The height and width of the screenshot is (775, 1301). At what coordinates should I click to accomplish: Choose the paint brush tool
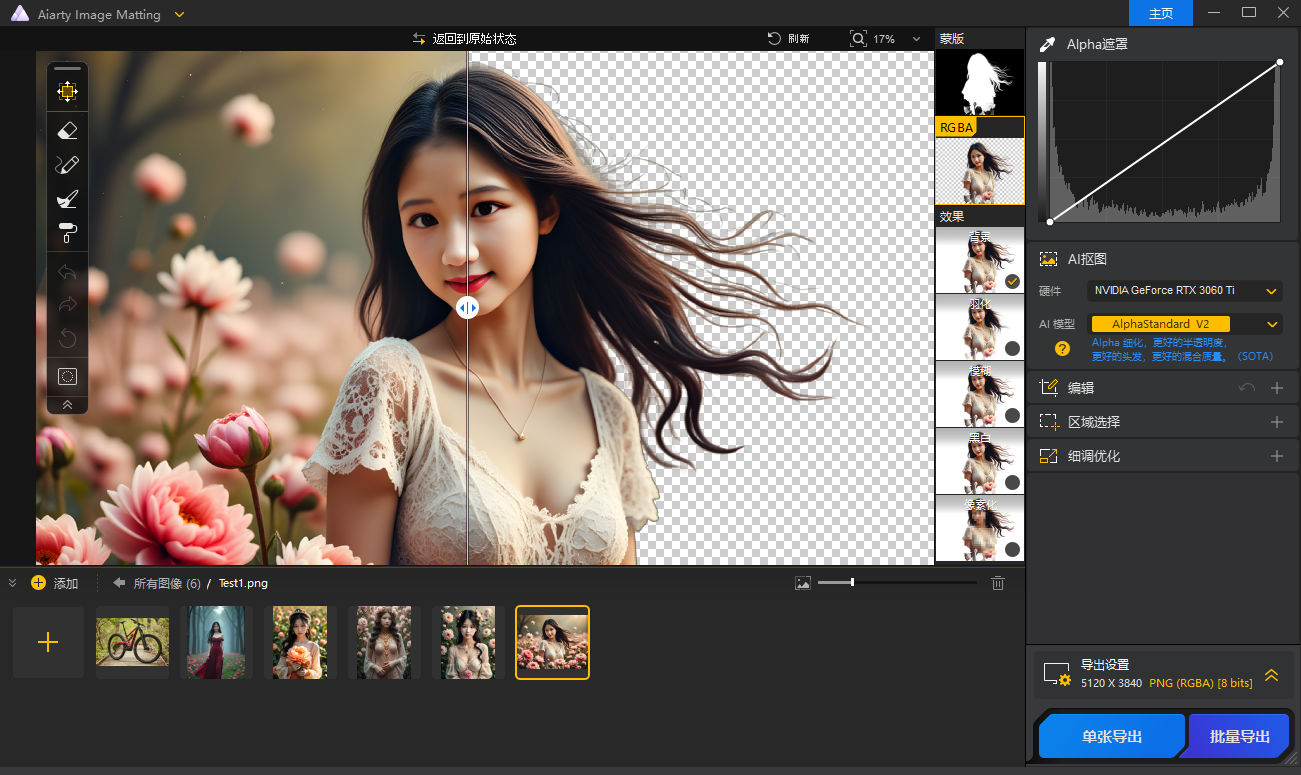pyautogui.click(x=67, y=199)
